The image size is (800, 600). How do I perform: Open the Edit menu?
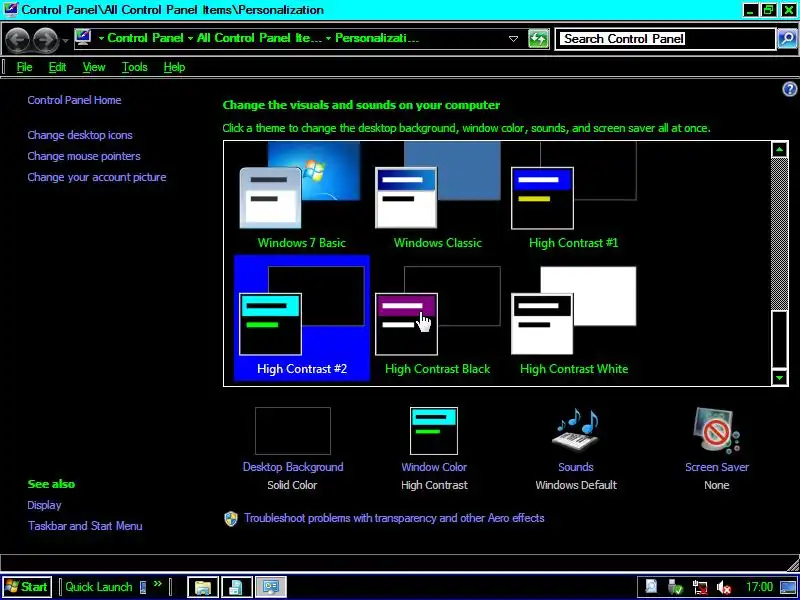coord(57,67)
